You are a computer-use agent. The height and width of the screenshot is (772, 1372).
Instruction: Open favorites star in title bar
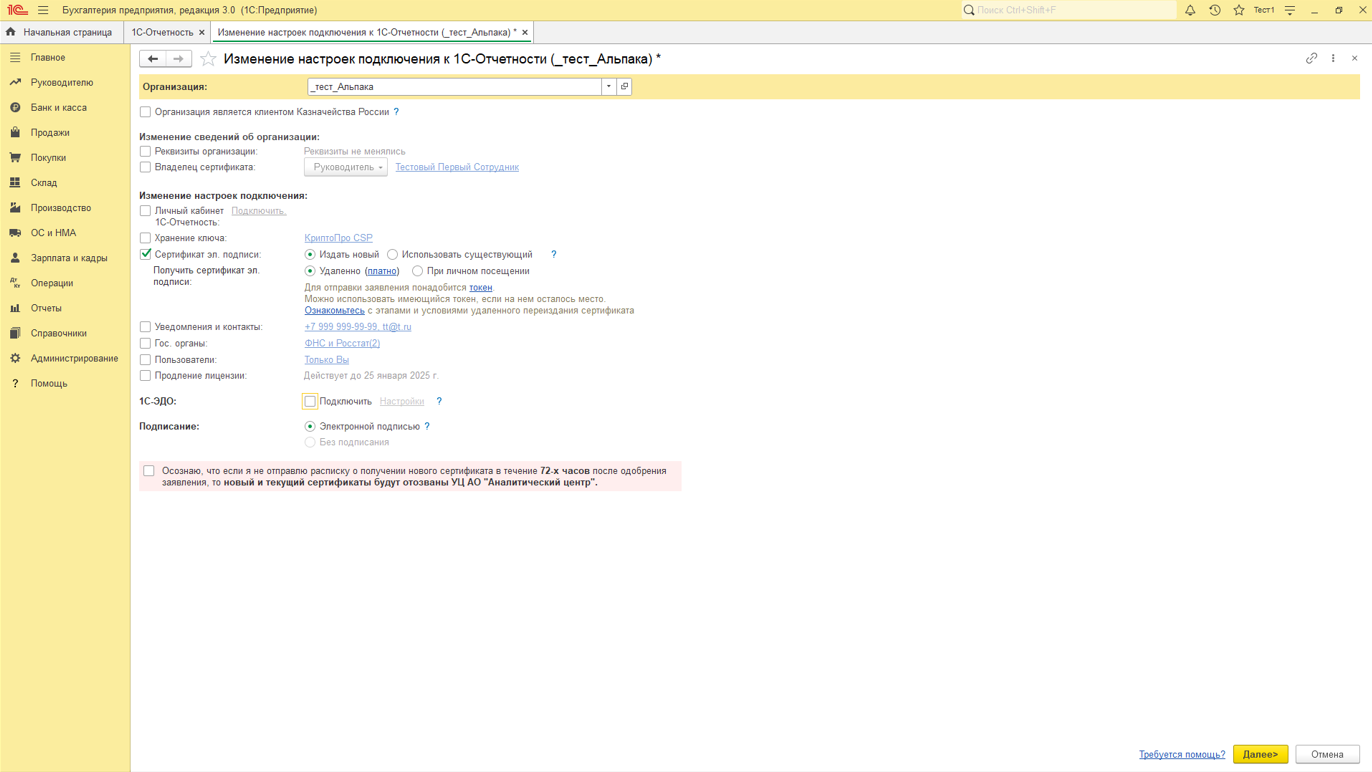click(1239, 10)
